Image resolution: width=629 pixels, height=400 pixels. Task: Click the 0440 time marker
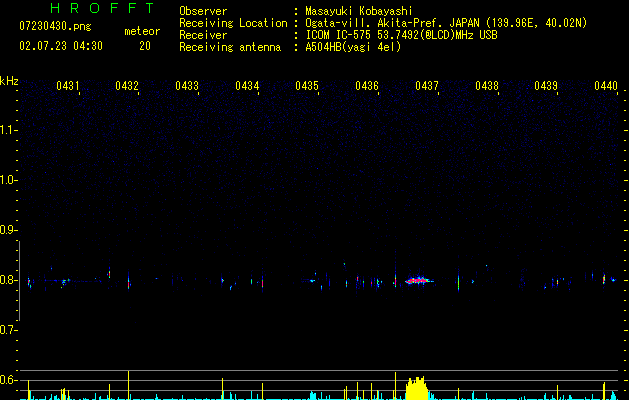click(x=606, y=85)
